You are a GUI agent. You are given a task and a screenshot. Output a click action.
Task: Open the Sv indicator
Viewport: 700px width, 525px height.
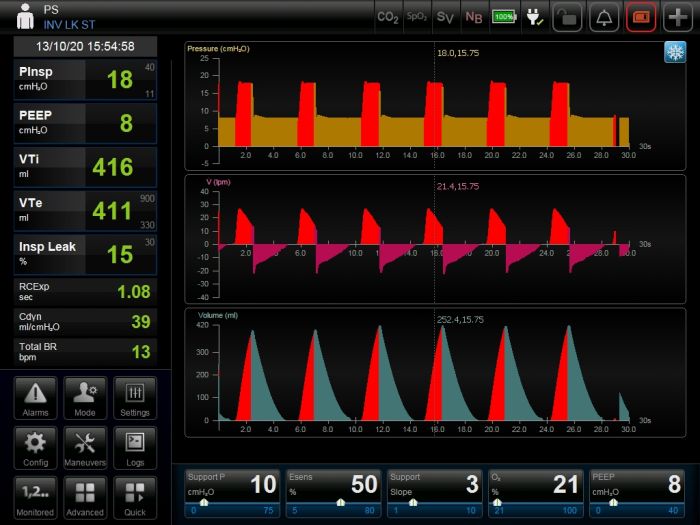tap(445, 17)
